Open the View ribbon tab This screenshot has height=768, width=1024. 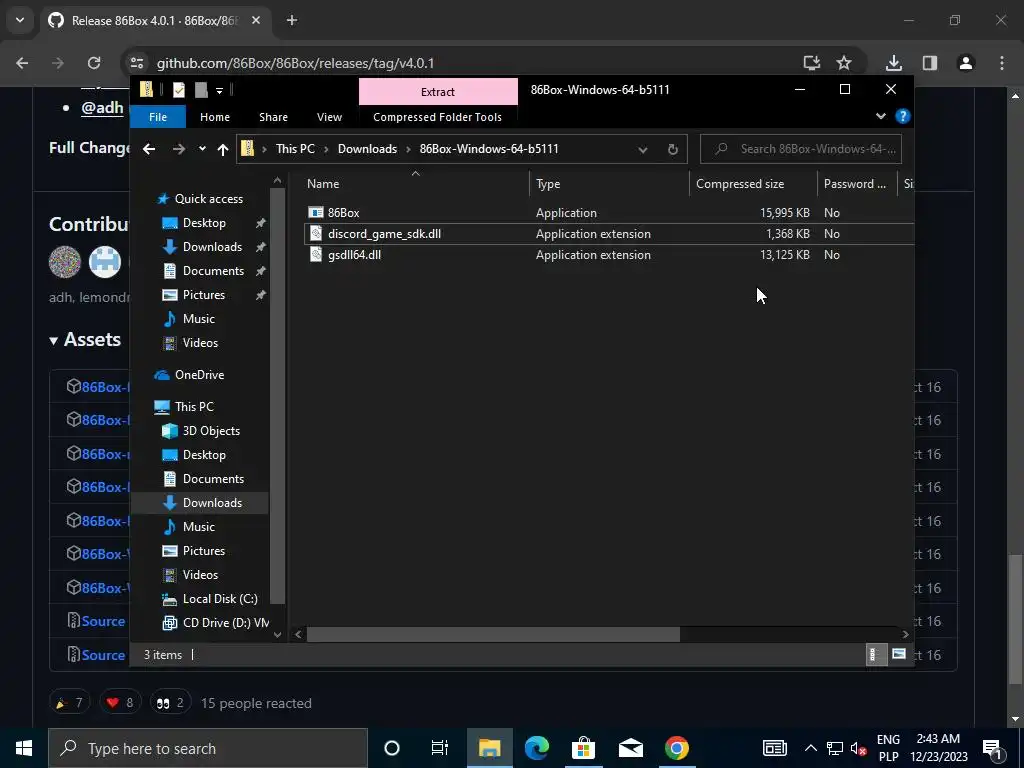click(x=329, y=117)
